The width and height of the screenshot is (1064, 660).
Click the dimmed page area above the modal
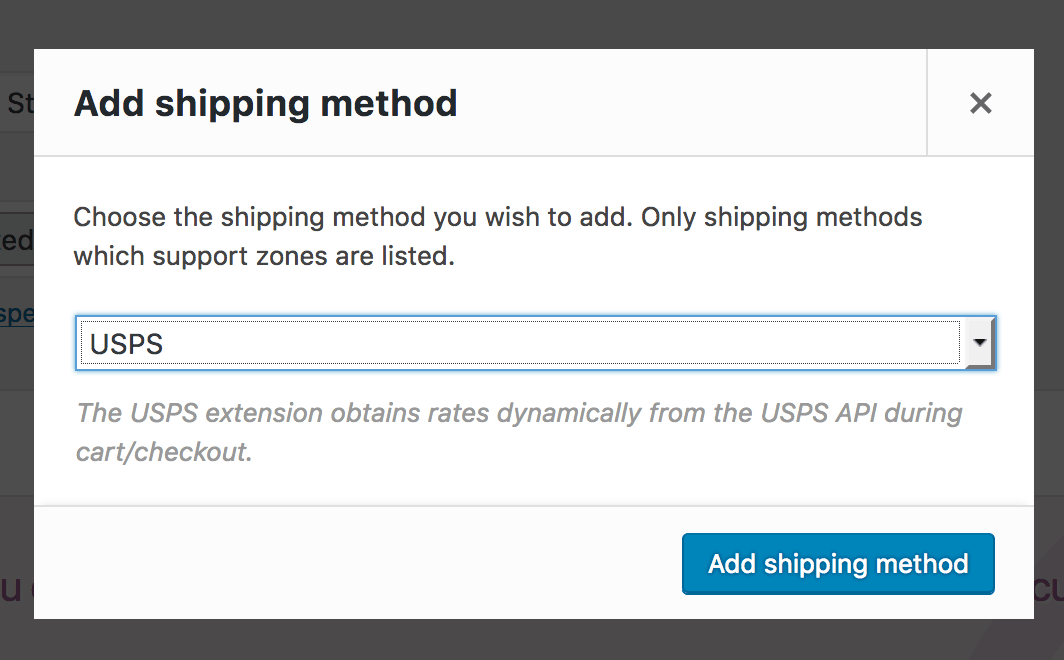click(532, 22)
